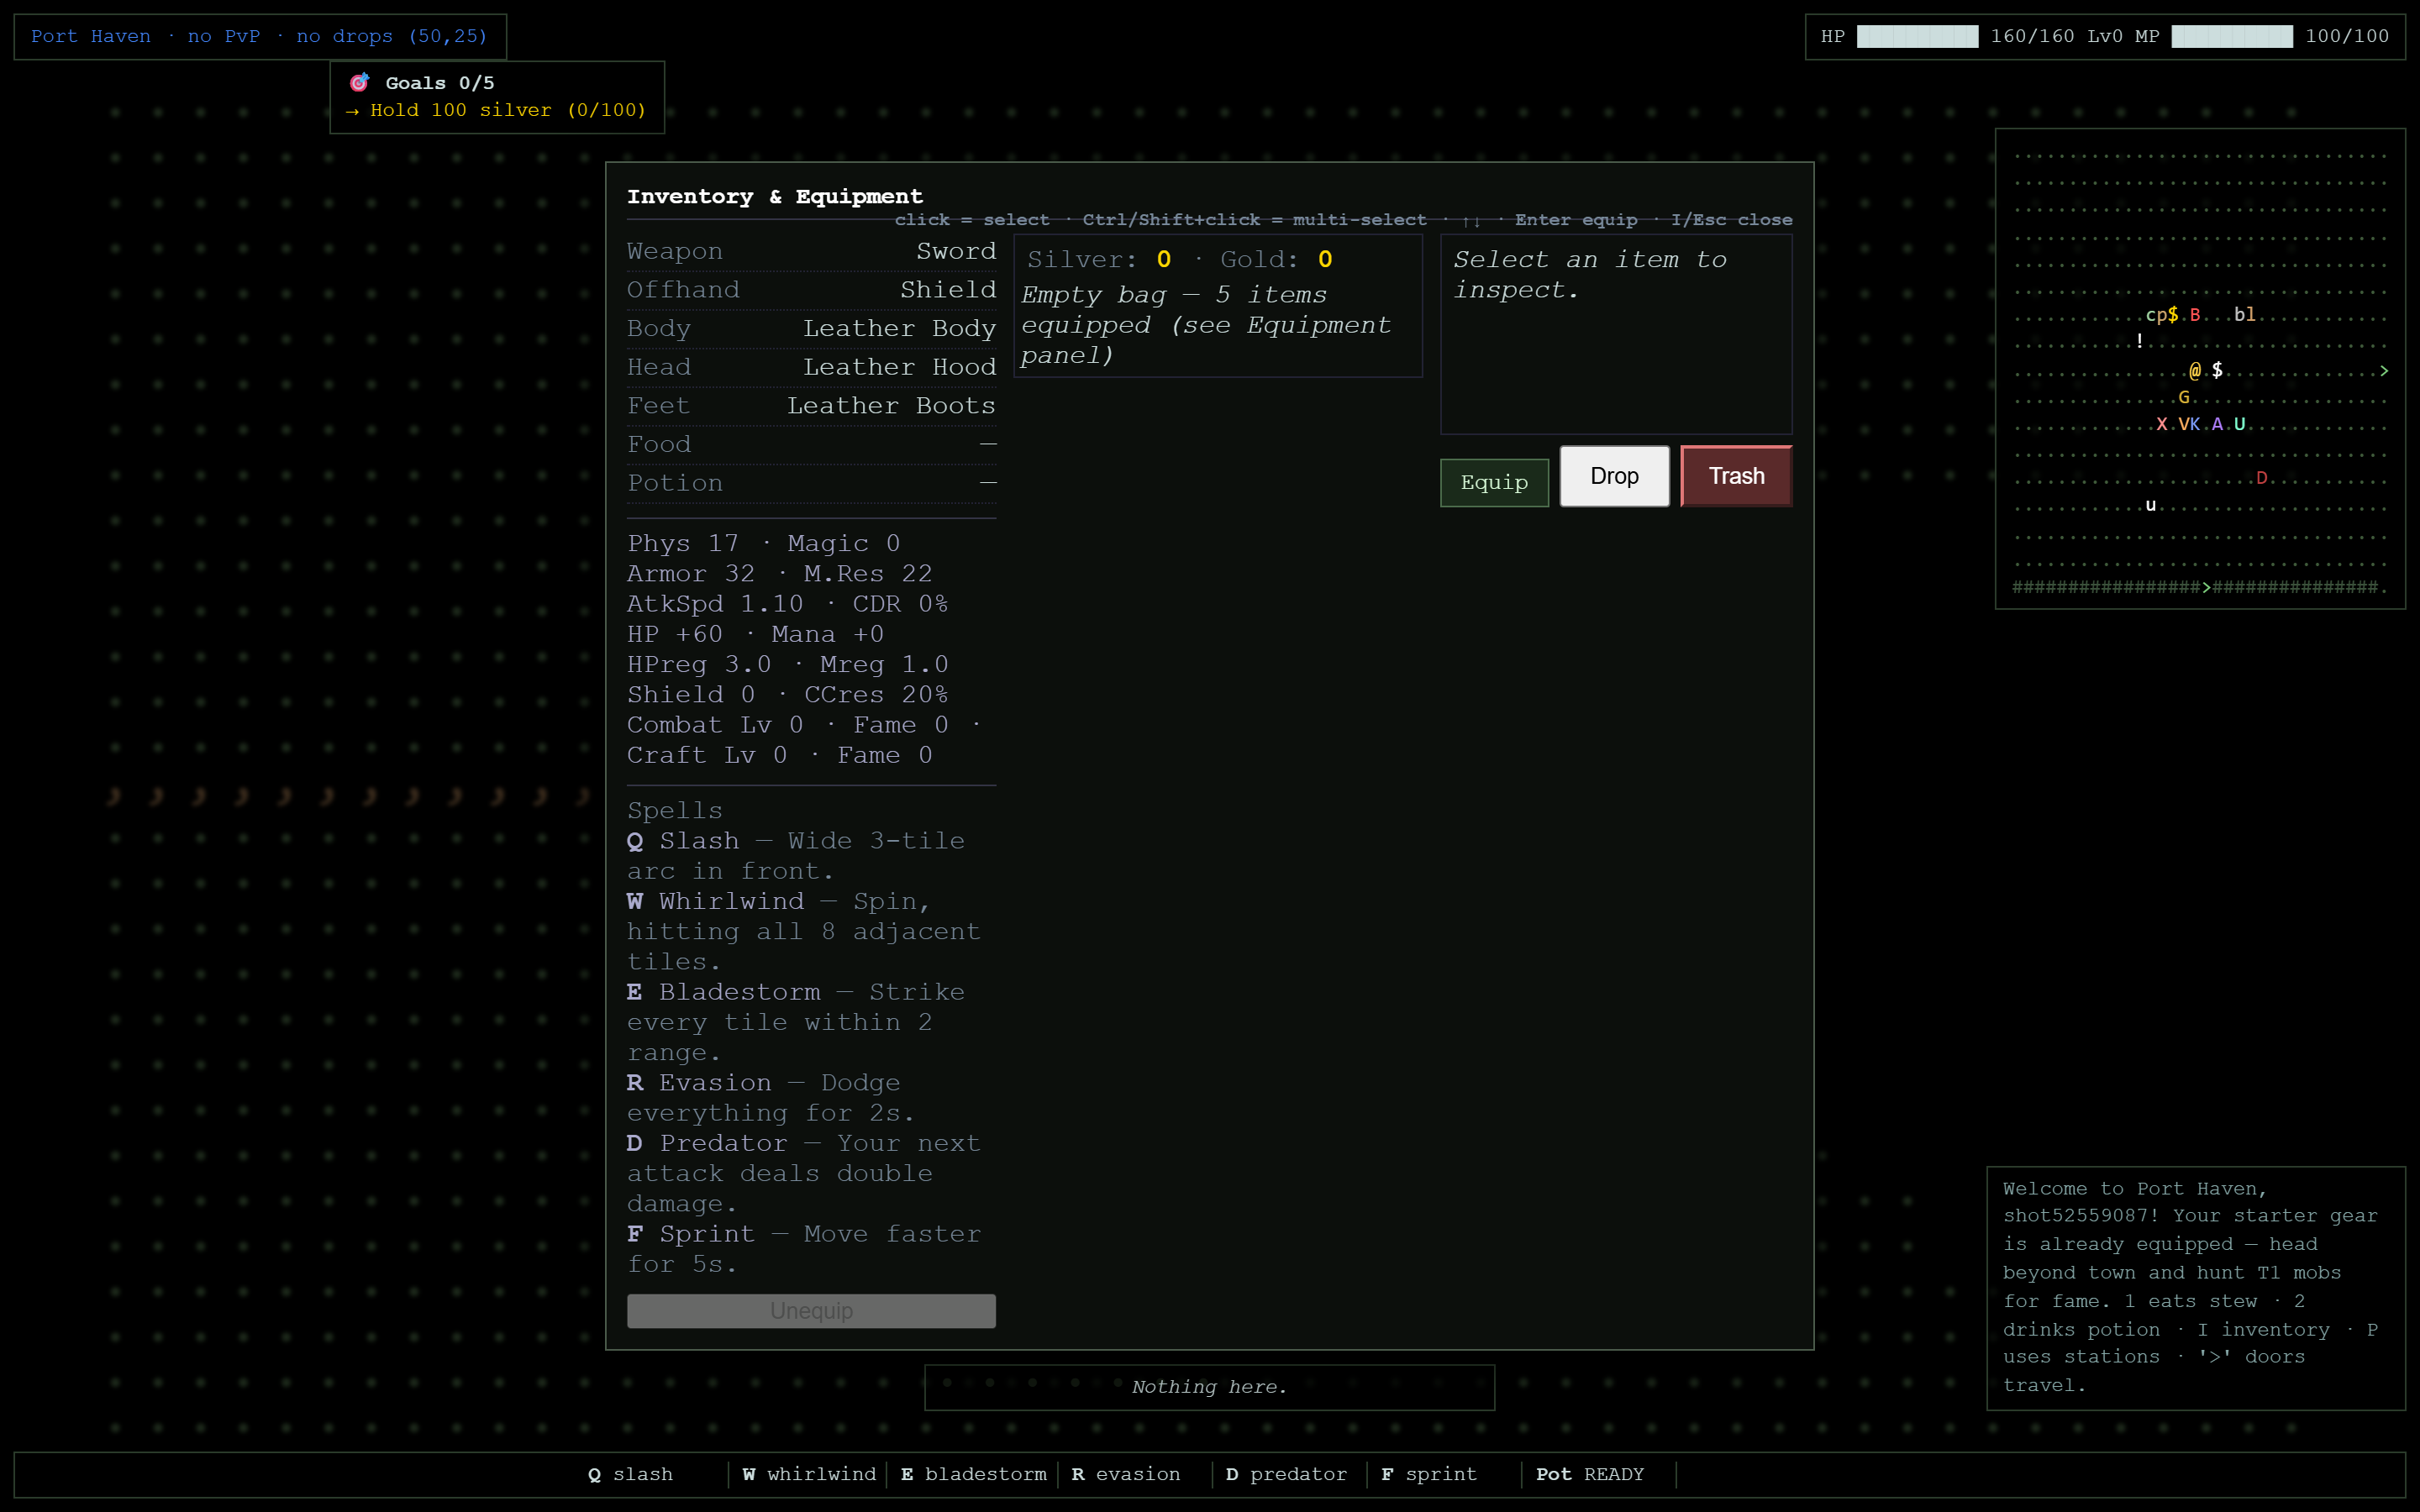Click the Select an item to inspect panel
Image resolution: width=2420 pixels, height=1512 pixels.
(x=1615, y=334)
